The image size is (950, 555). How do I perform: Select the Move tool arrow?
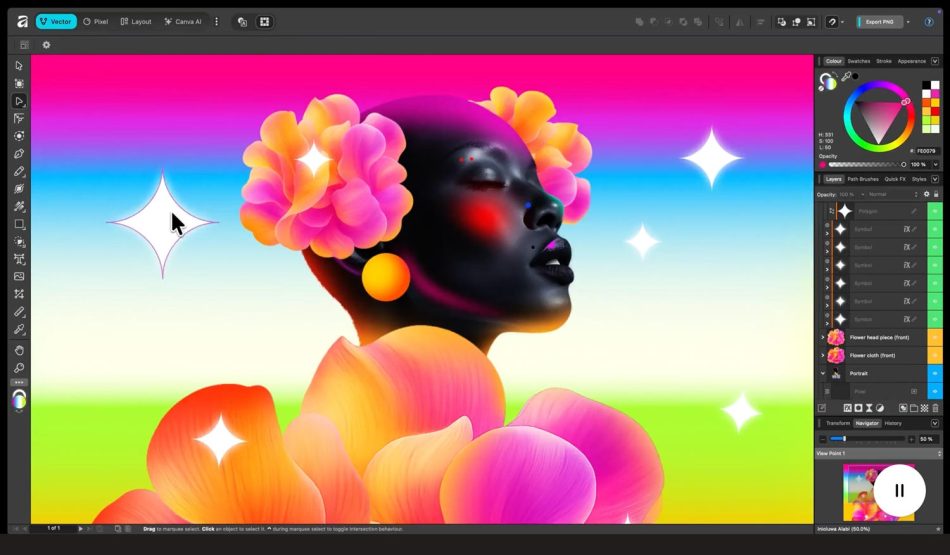(x=19, y=66)
